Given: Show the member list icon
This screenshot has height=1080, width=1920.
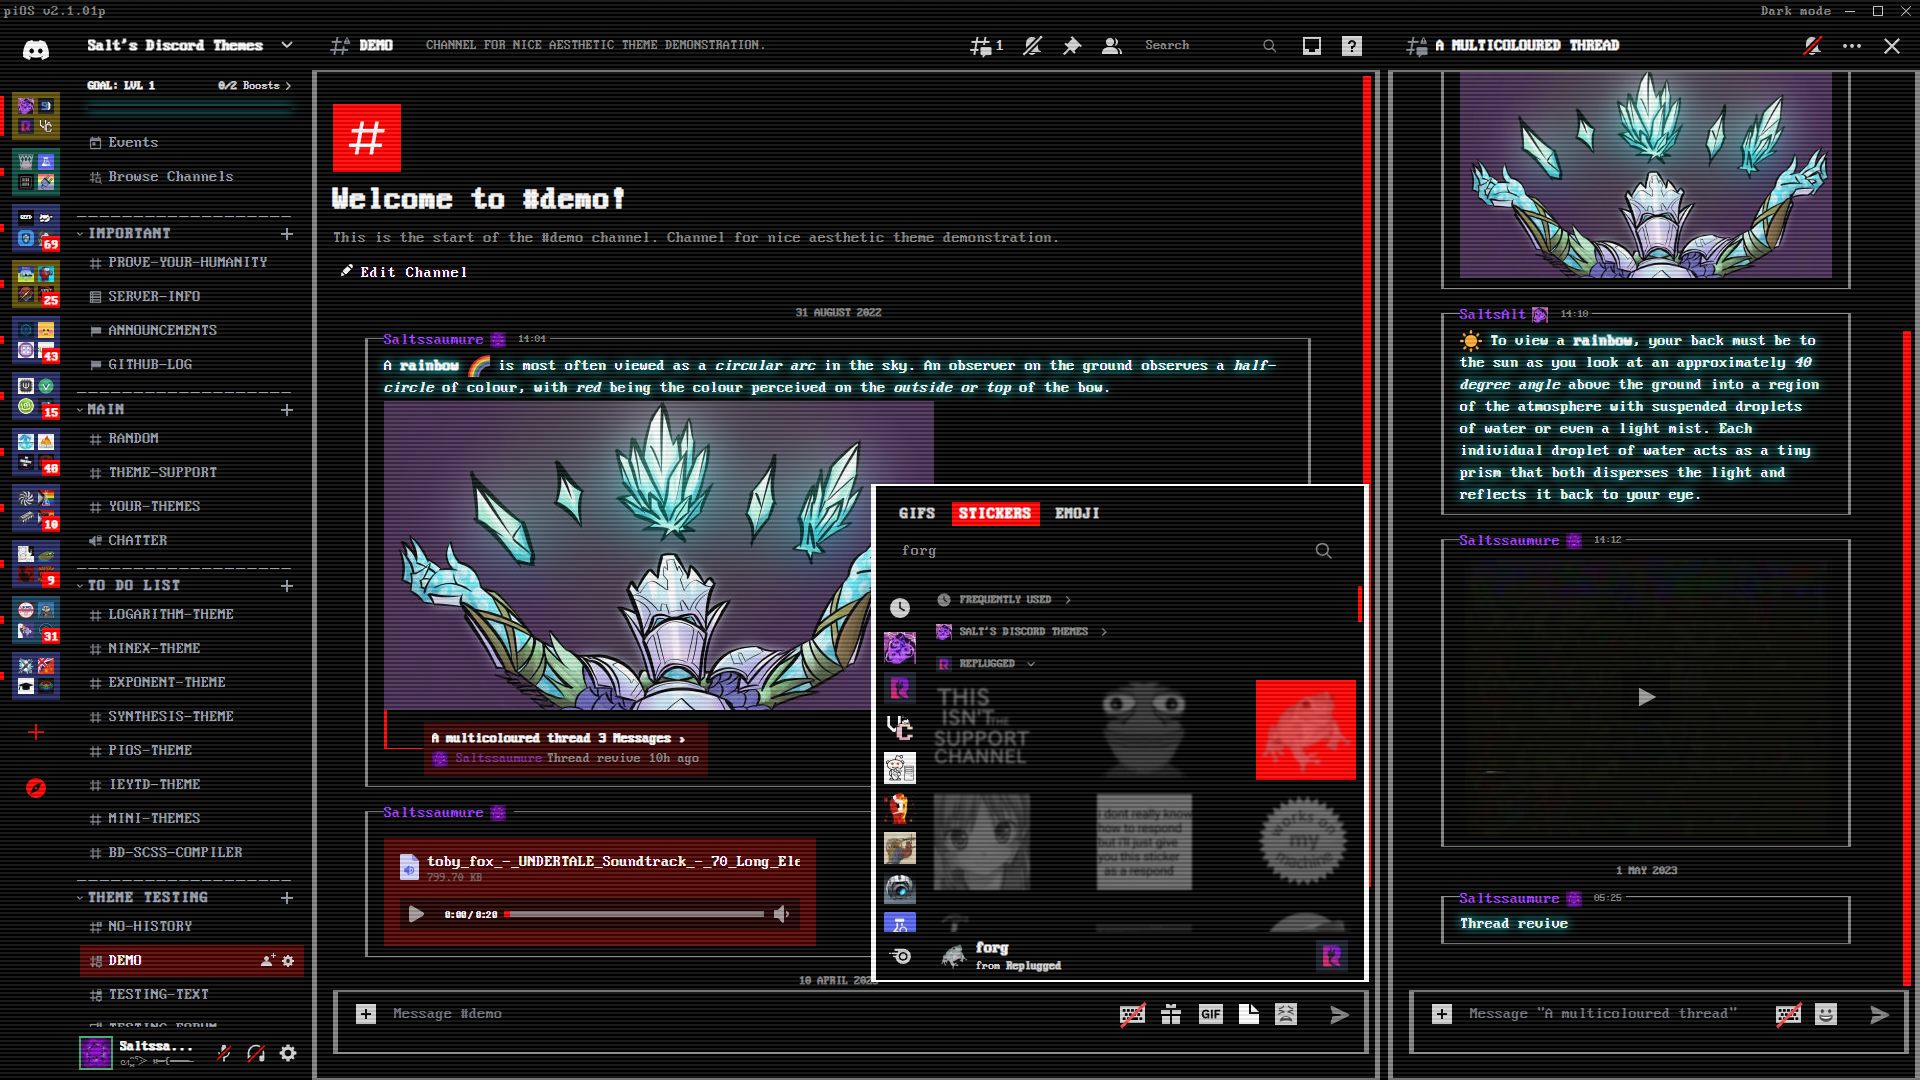Looking at the screenshot, I should (1111, 46).
